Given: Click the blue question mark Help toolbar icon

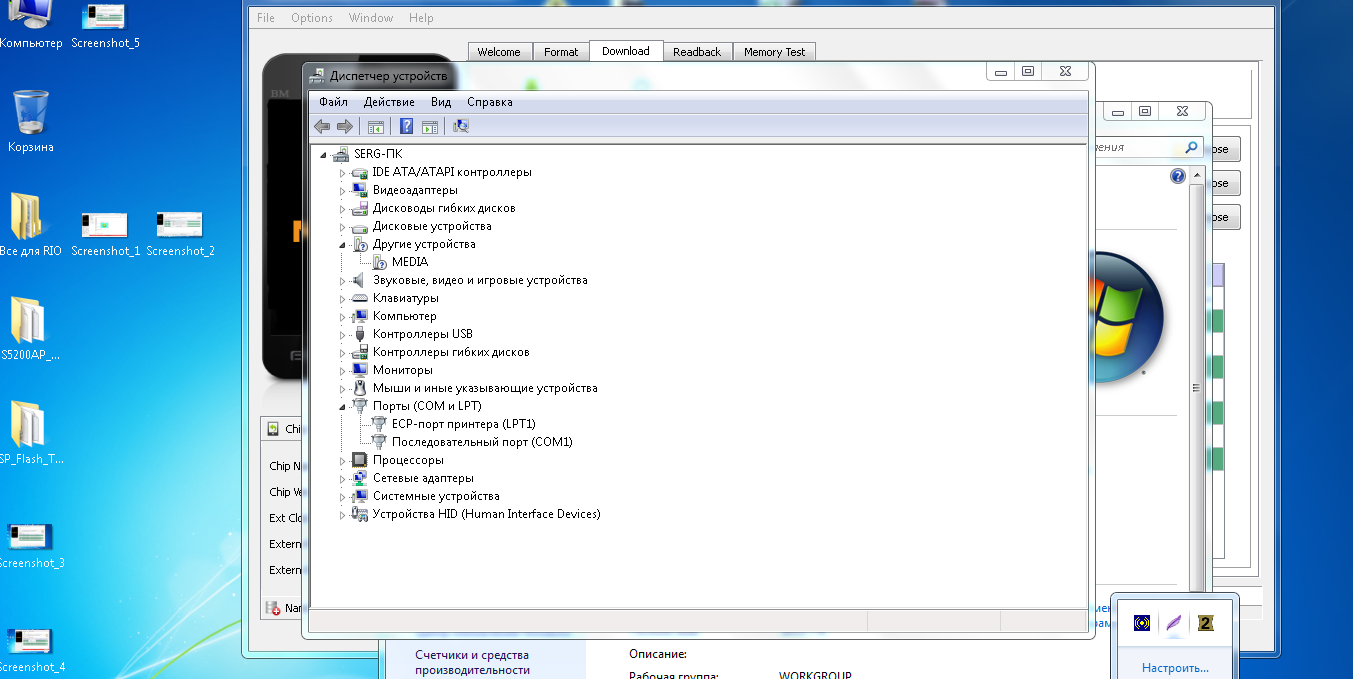Looking at the screenshot, I should click(x=406, y=126).
